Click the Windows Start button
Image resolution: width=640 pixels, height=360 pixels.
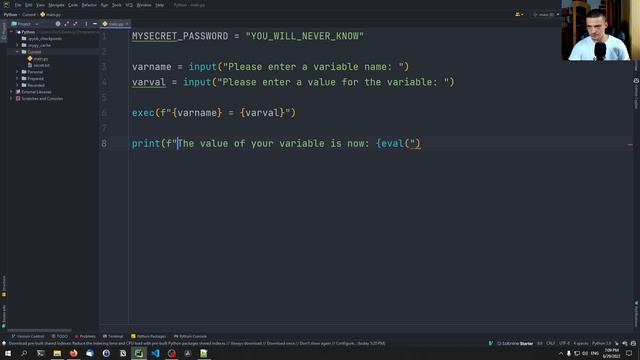[x=8, y=353]
